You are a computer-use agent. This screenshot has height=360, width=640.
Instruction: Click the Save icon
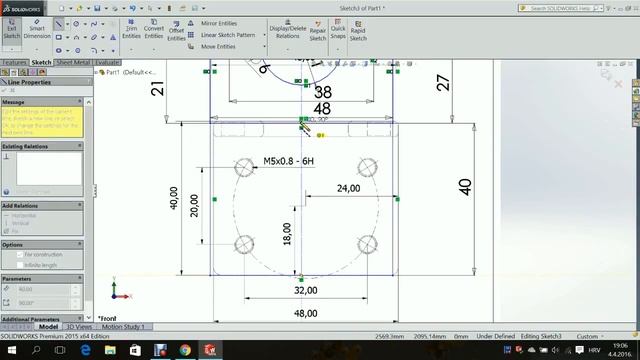pos(97,8)
